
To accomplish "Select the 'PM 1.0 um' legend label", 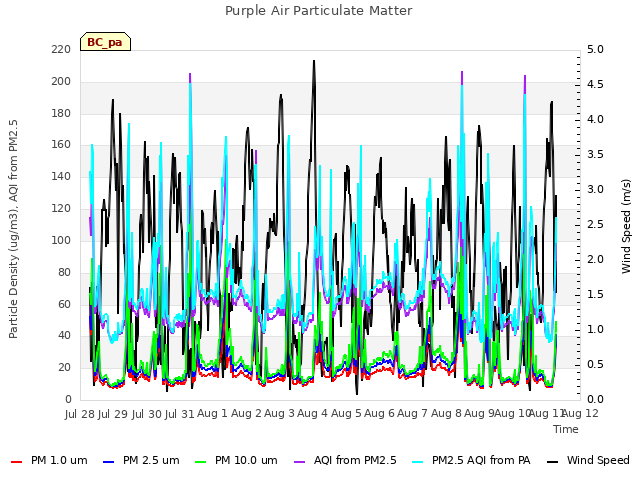I will coord(59,460).
